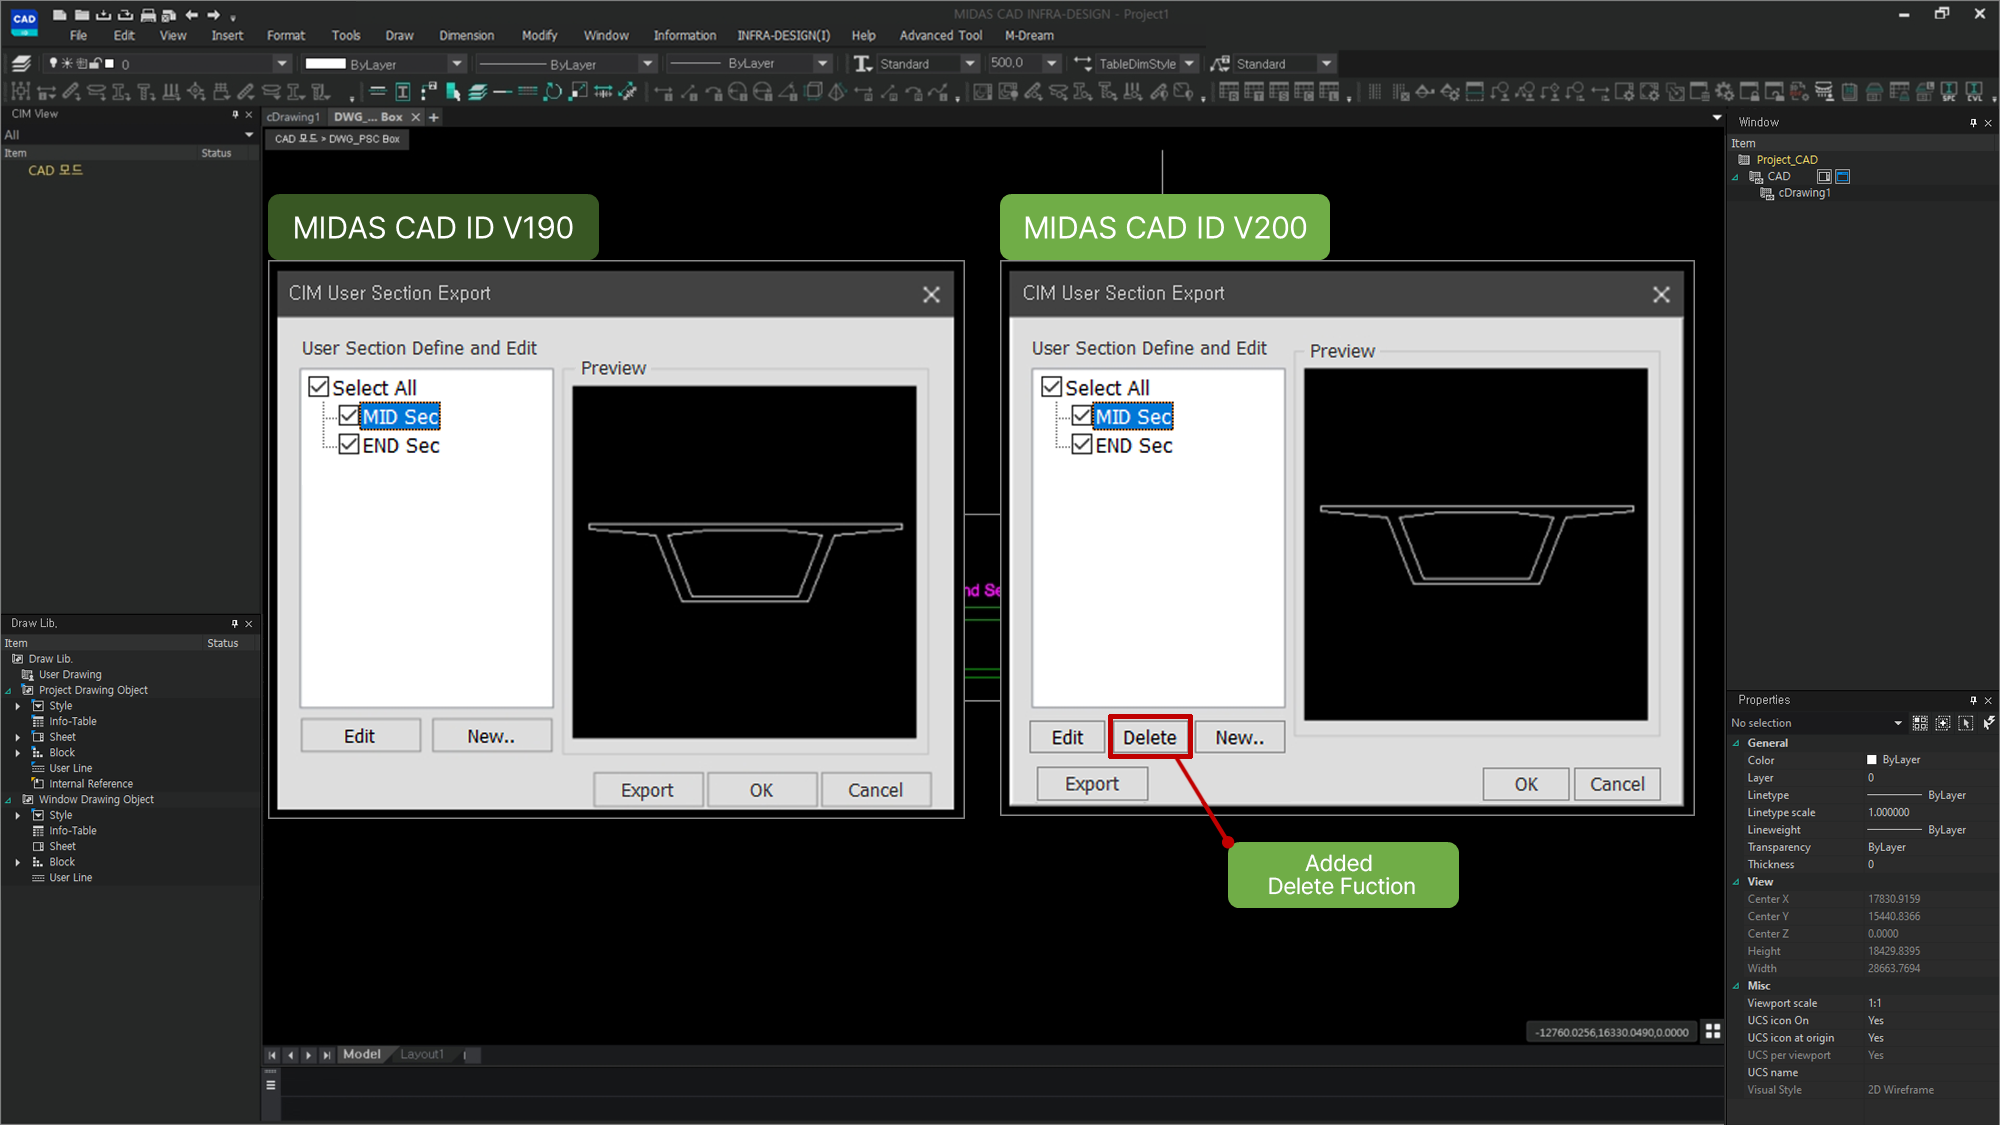
Task: Toggle Select All checkbox in V200 dialog
Action: (x=1052, y=386)
